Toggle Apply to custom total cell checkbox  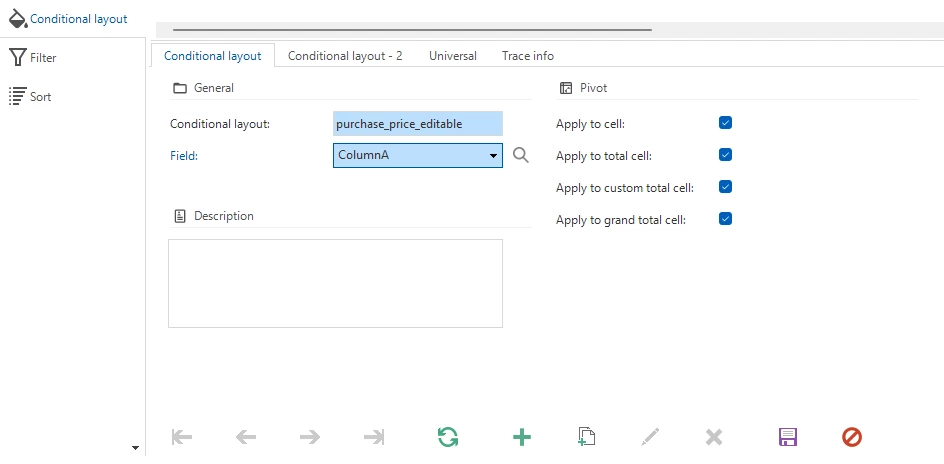click(x=726, y=187)
